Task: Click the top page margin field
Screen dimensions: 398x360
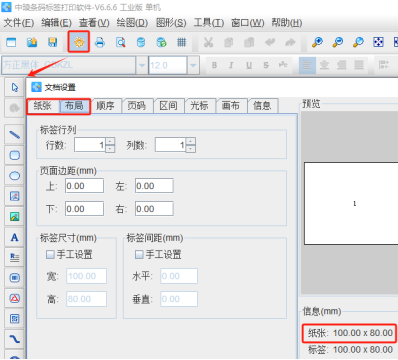Action: pyautogui.click(x=84, y=186)
